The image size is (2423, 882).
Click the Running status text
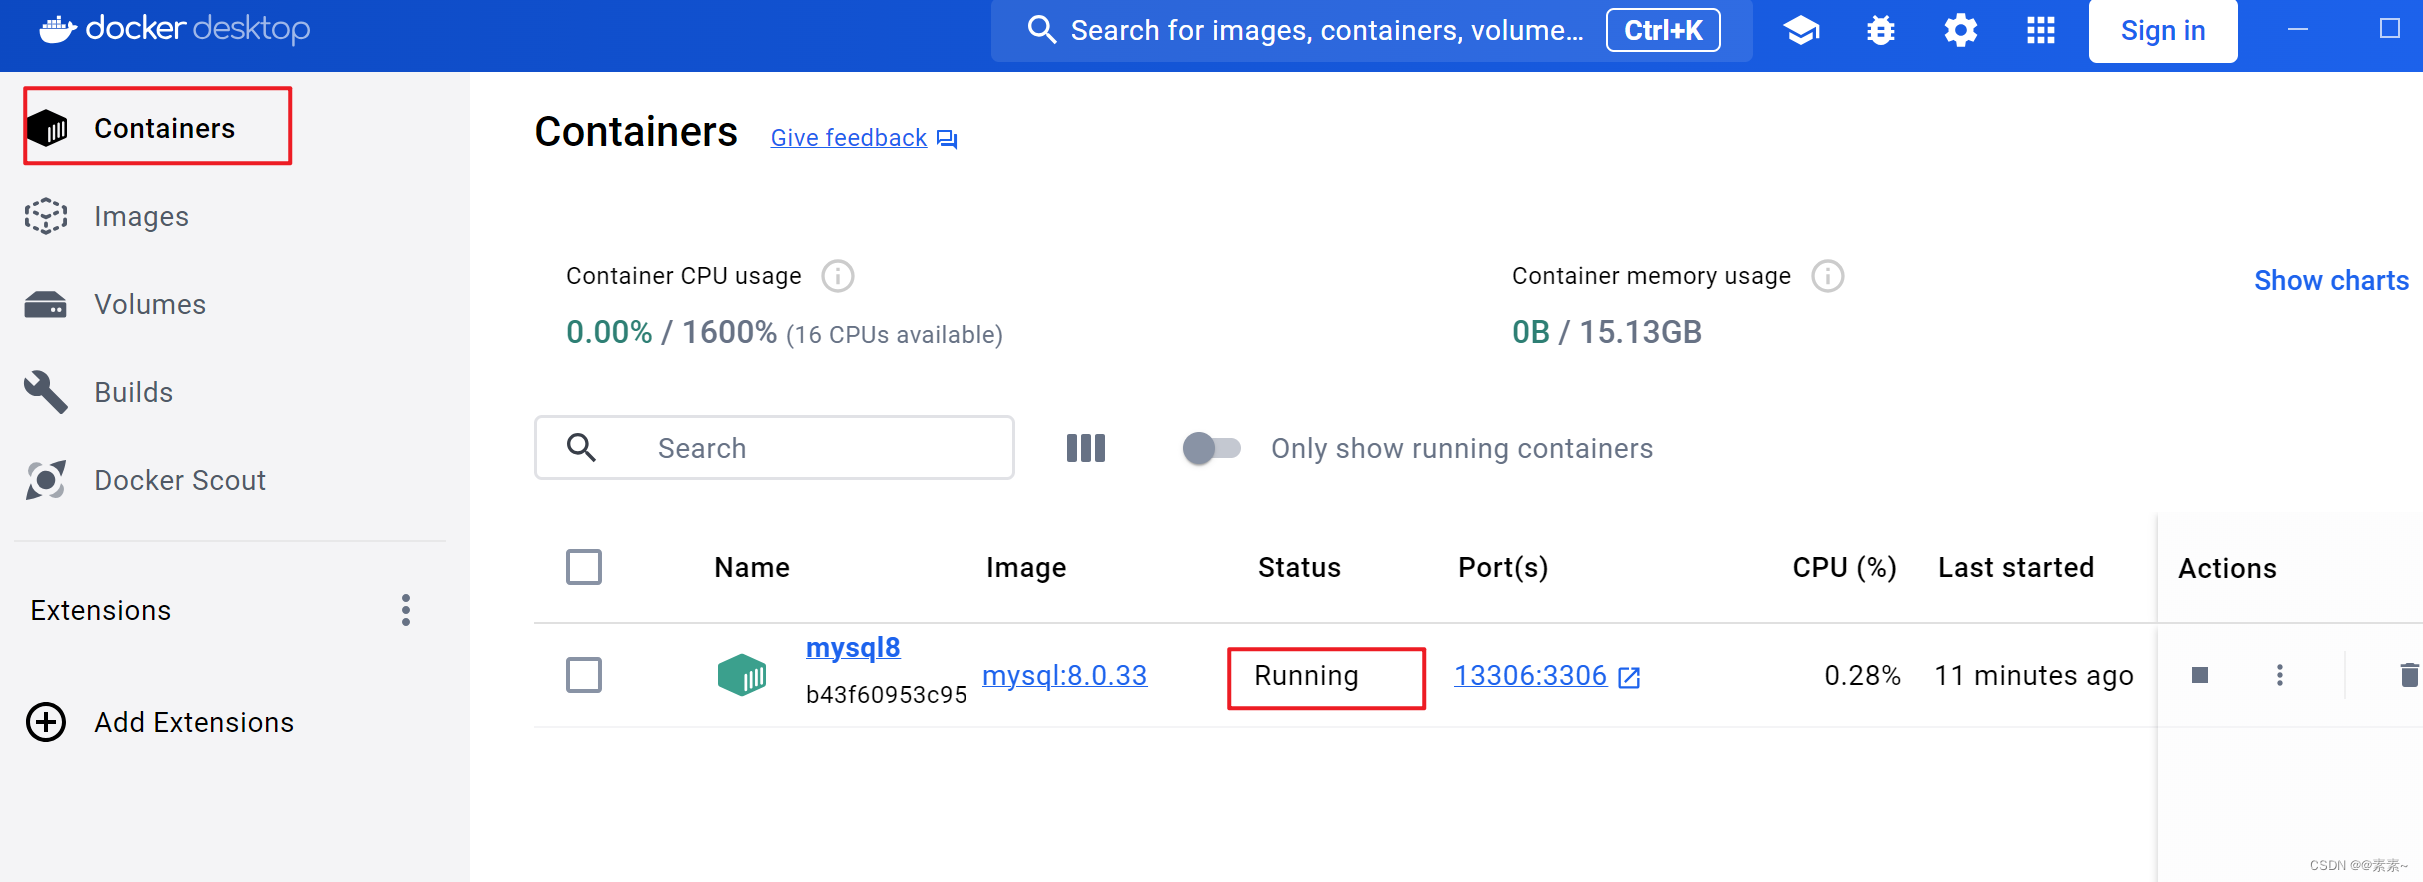click(x=1306, y=676)
